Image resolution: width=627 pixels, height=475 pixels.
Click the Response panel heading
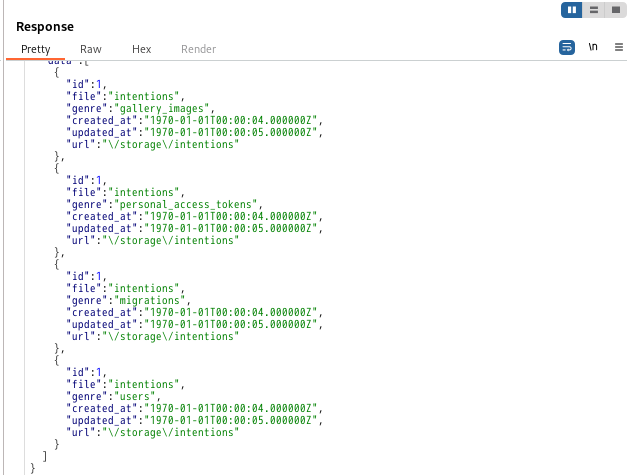45,27
